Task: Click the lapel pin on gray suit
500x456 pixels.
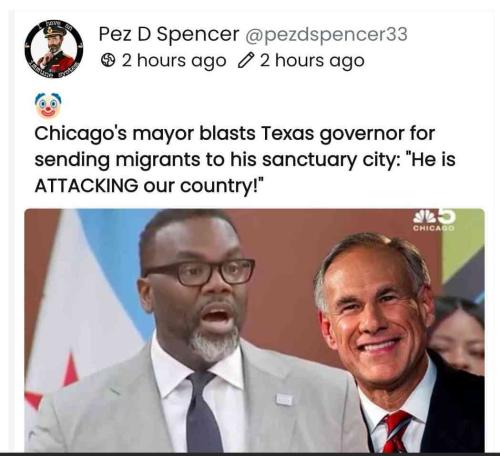Action: tap(284, 399)
